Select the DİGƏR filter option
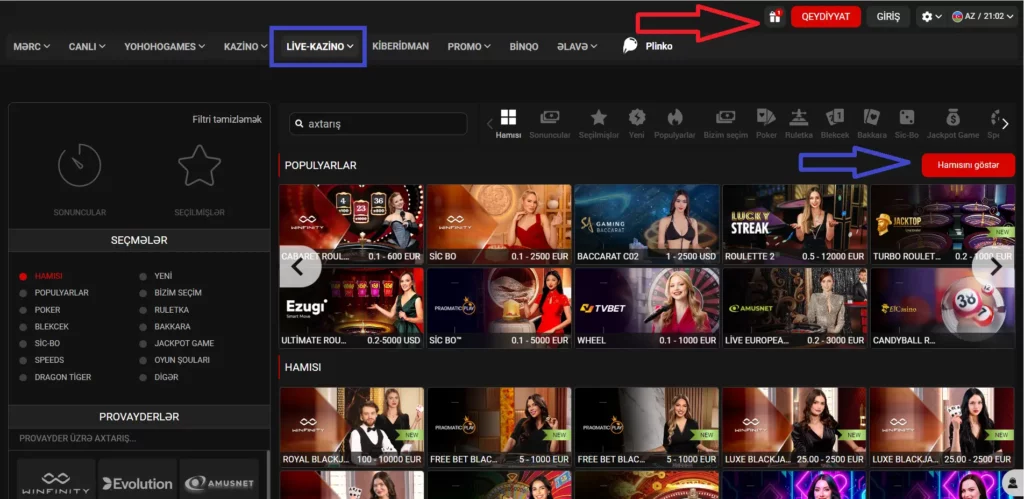This screenshot has height=499, width=1024. (167, 377)
